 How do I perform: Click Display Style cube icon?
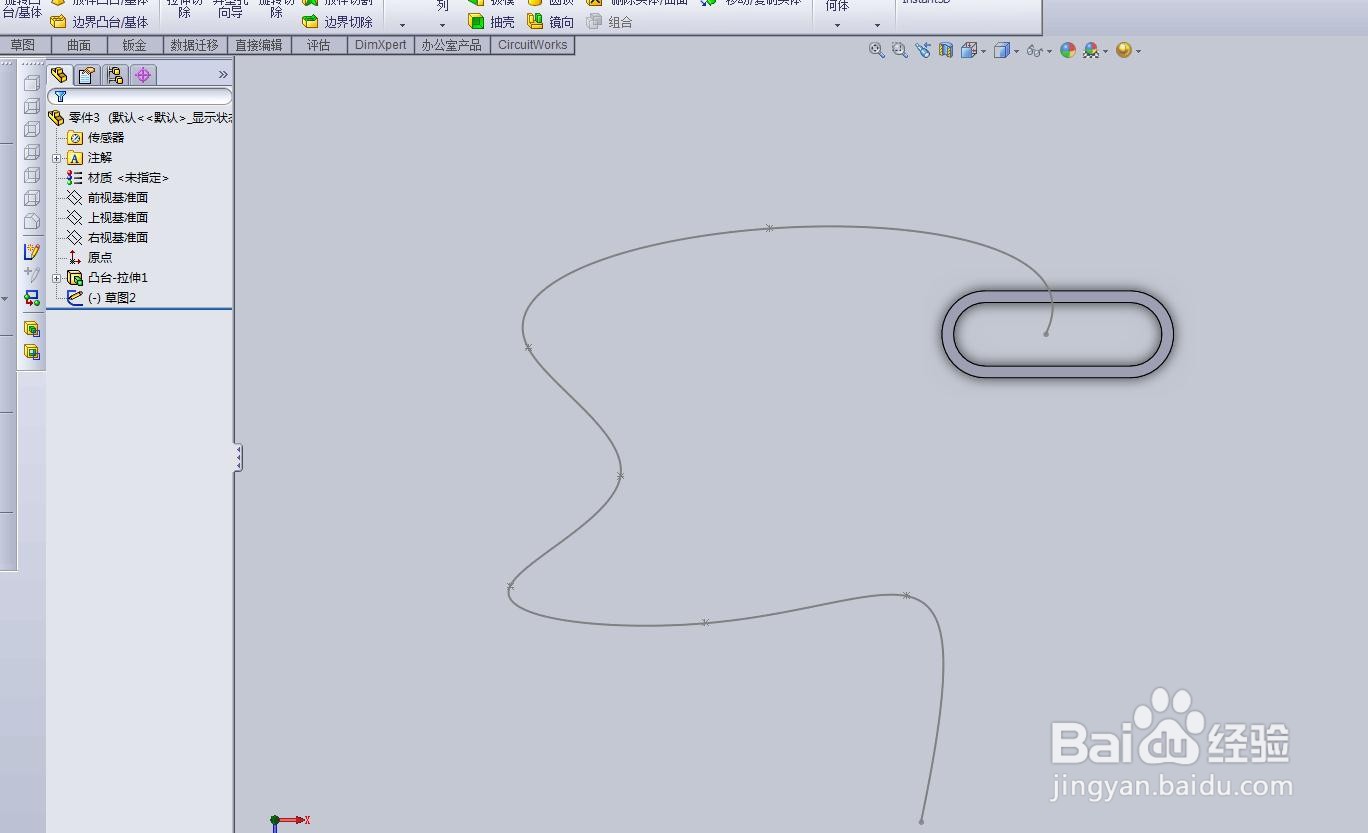pyautogui.click(x=1001, y=50)
